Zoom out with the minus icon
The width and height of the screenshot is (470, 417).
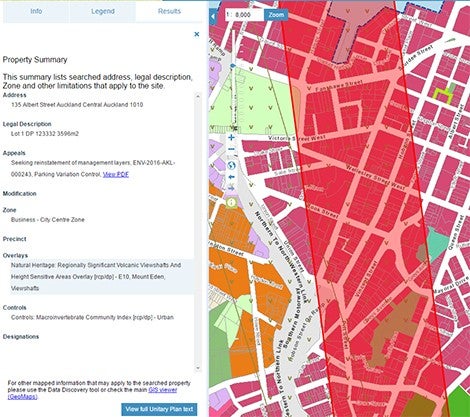tap(231, 149)
